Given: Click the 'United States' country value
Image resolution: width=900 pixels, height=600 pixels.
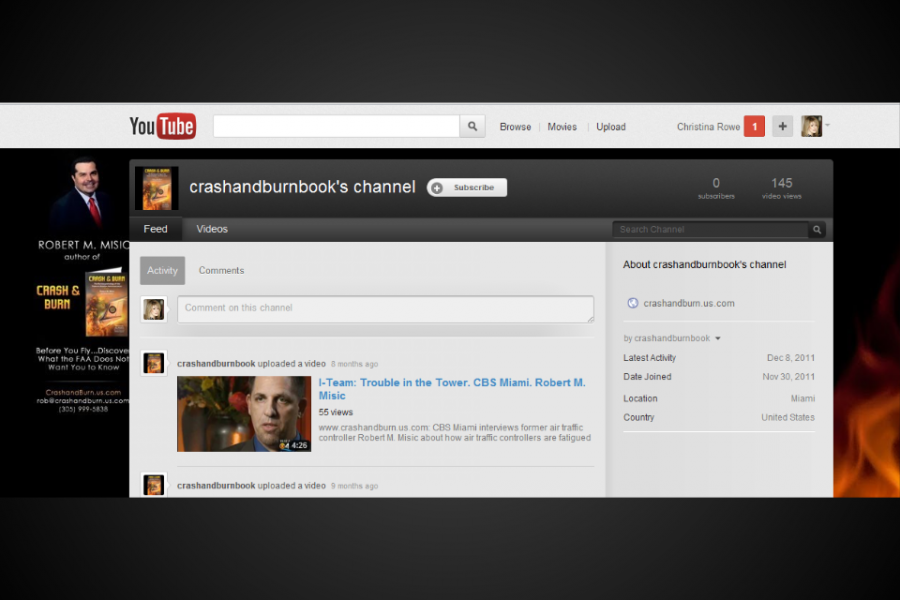Looking at the screenshot, I should point(788,417).
